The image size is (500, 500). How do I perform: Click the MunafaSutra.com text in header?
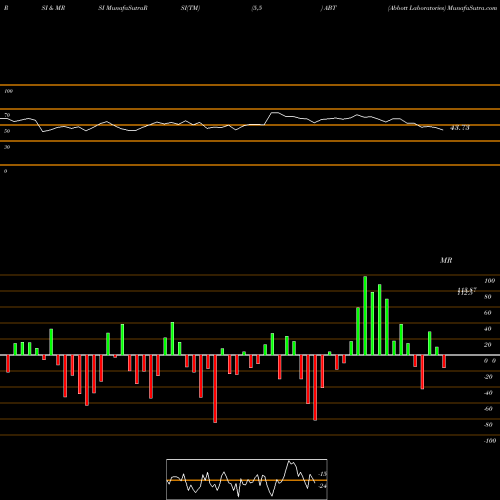(472, 8)
